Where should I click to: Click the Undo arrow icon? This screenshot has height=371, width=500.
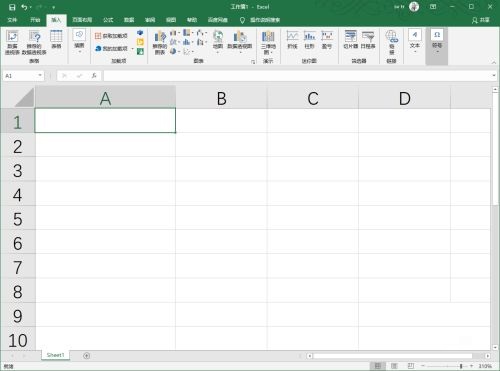tap(24, 7)
